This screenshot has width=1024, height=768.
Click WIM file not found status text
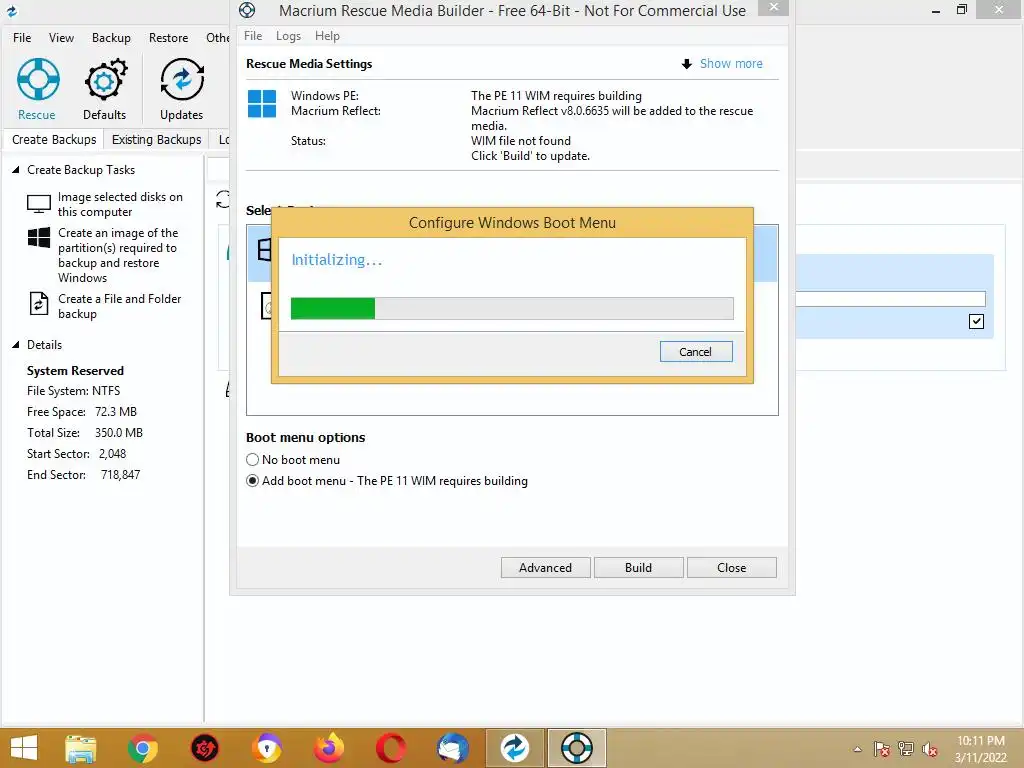click(x=520, y=141)
